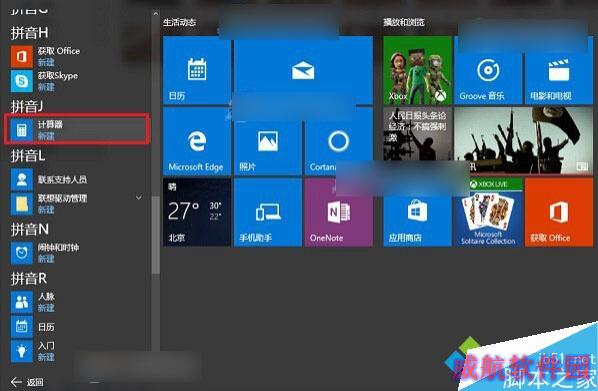Jump via 拼音J group header
Screen dimensions: 598x391
tap(27, 106)
